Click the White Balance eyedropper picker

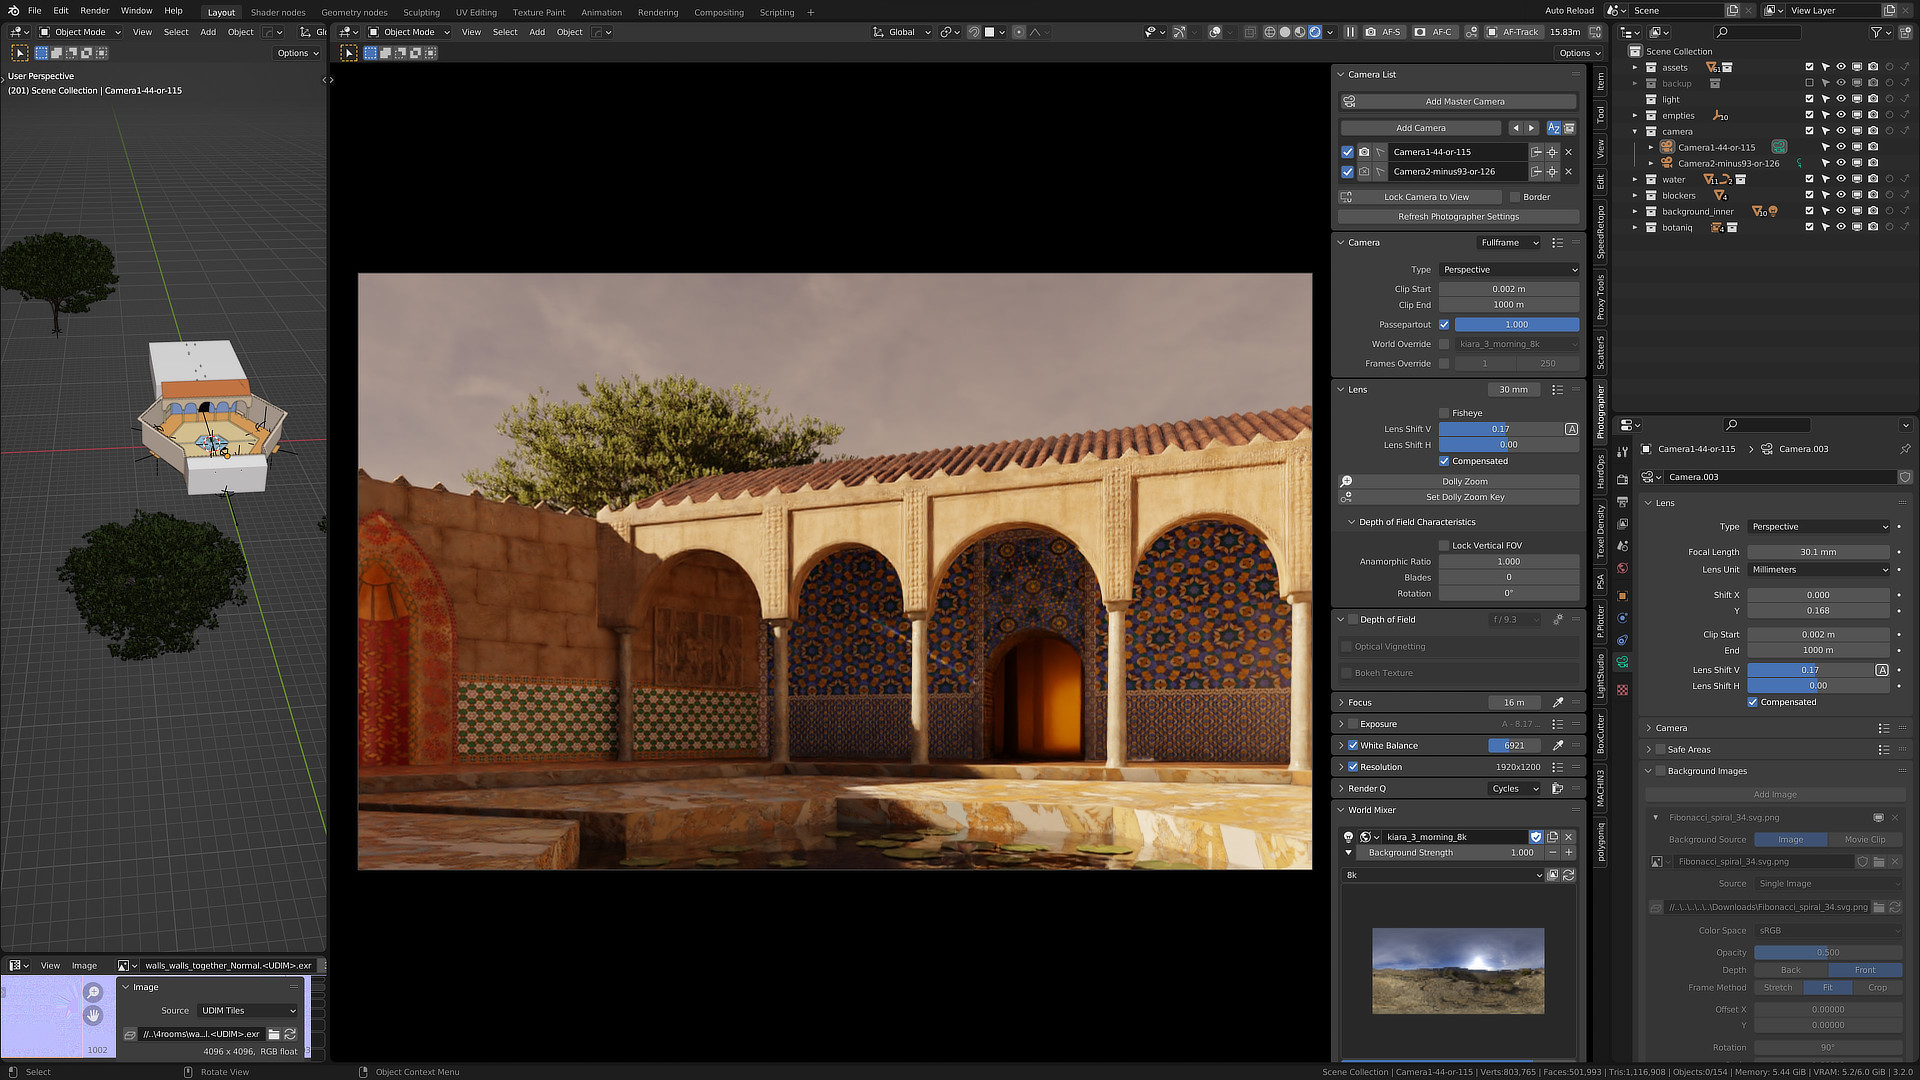click(1558, 746)
